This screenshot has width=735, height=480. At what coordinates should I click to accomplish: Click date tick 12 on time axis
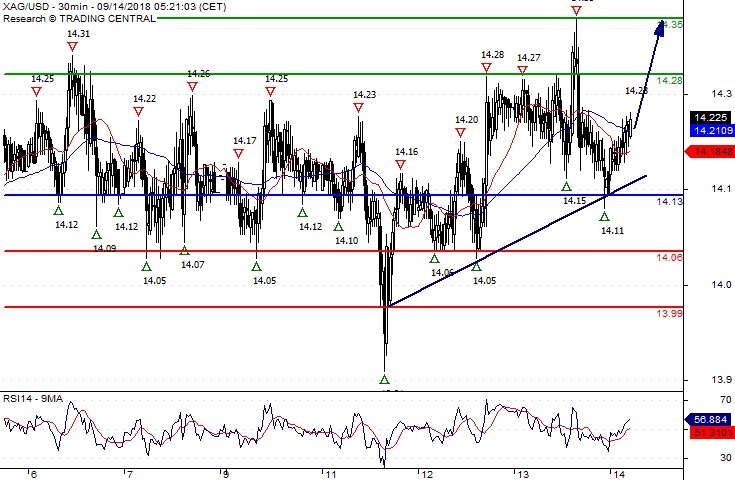[x=428, y=474]
